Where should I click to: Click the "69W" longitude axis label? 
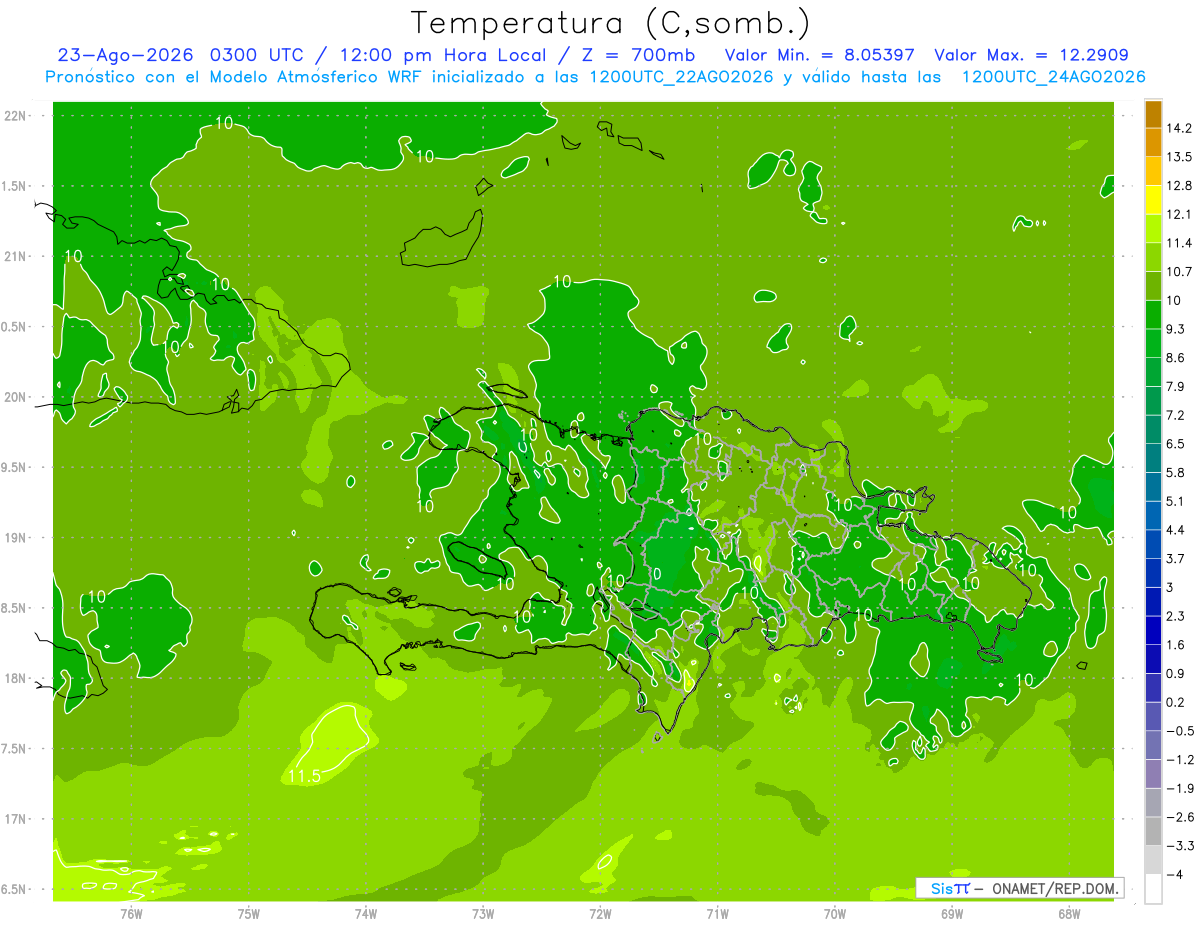952,913
